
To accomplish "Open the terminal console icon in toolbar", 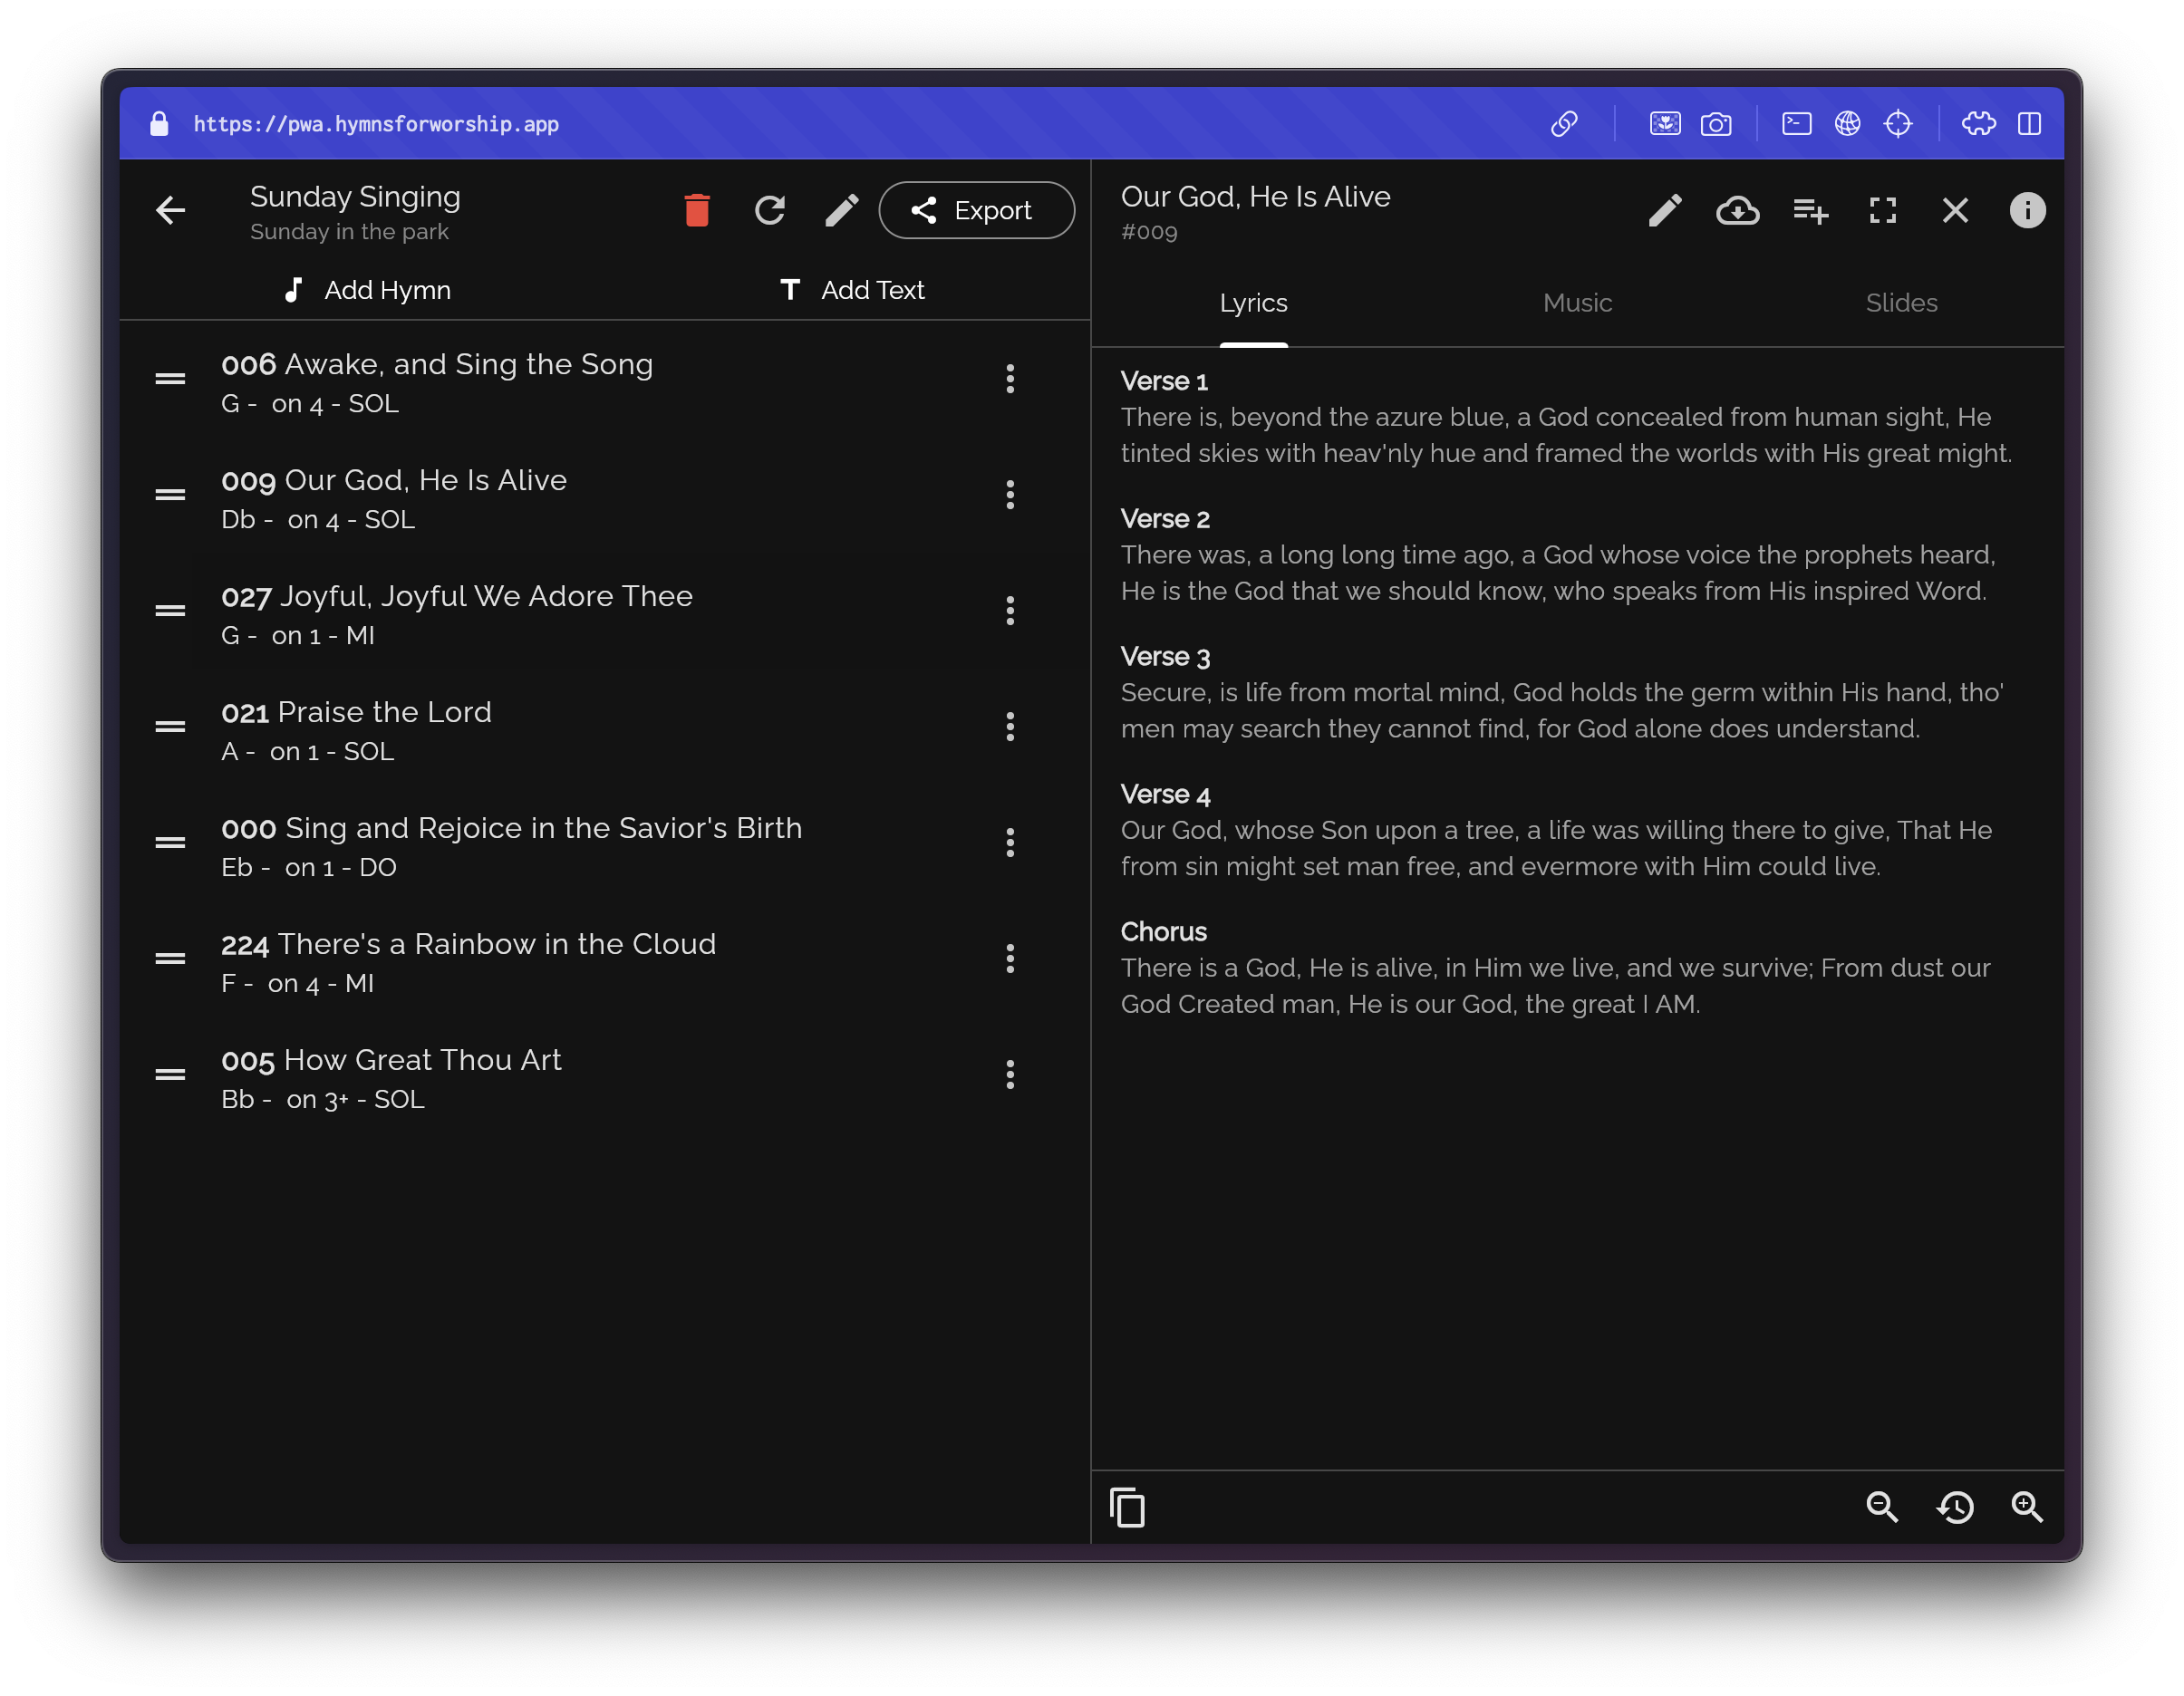I will point(1796,124).
